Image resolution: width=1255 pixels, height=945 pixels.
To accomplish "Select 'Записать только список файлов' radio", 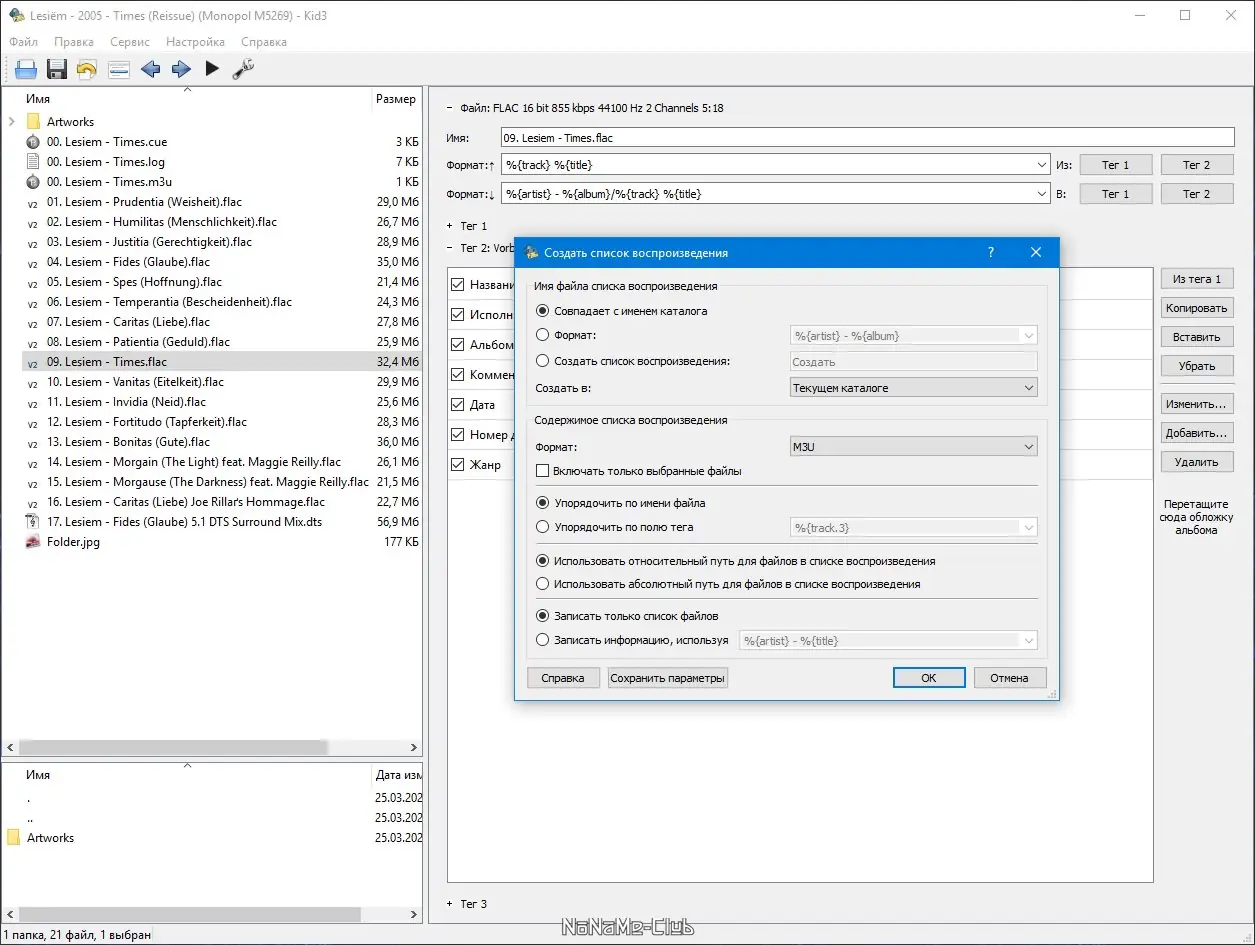I will point(543,616).
